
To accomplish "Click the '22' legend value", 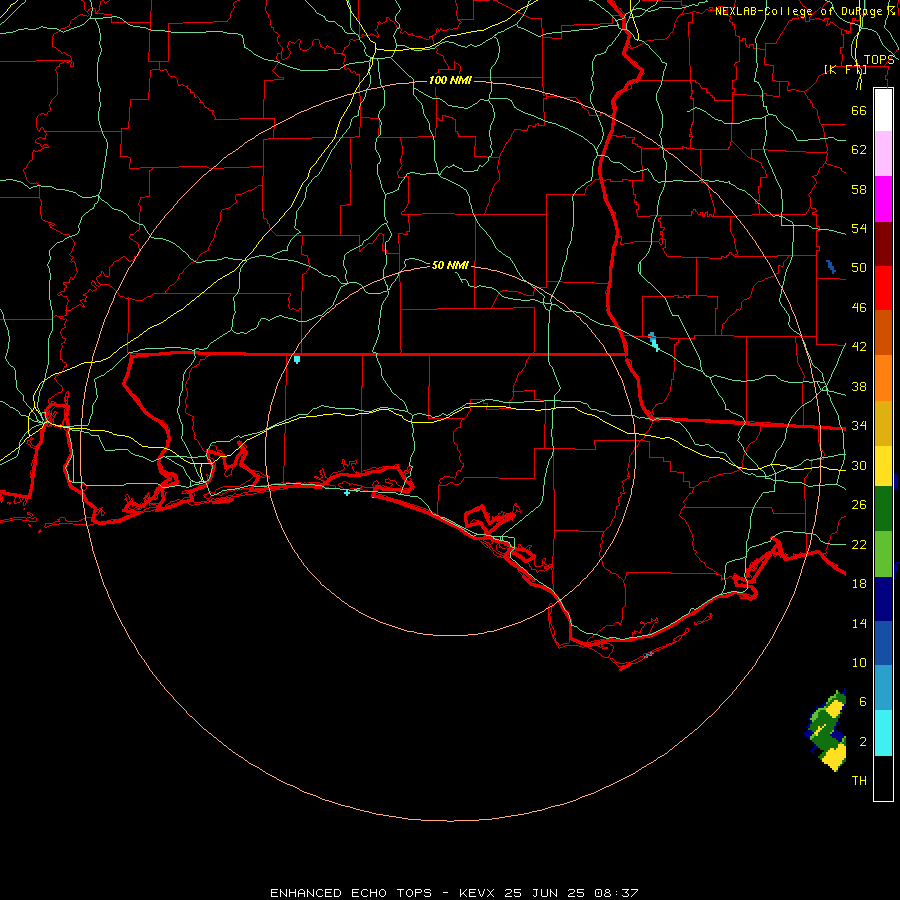I will pyautogui.click(x=859, y=544).
